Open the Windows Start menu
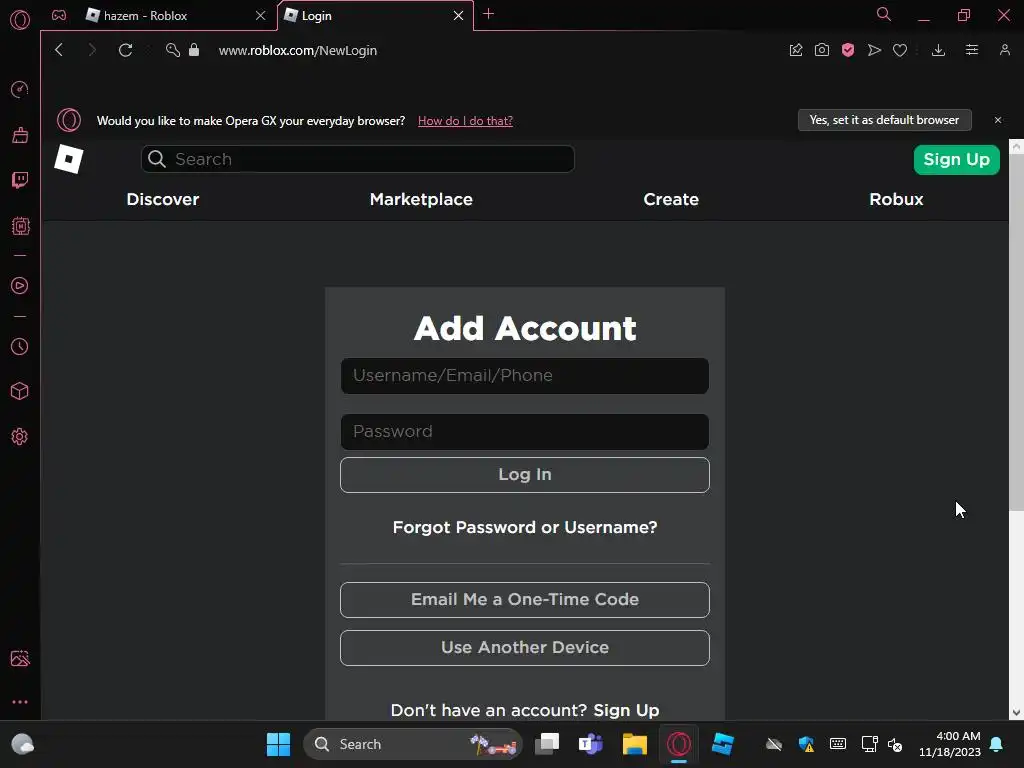Screen dimensions: 1024x768 278,744
